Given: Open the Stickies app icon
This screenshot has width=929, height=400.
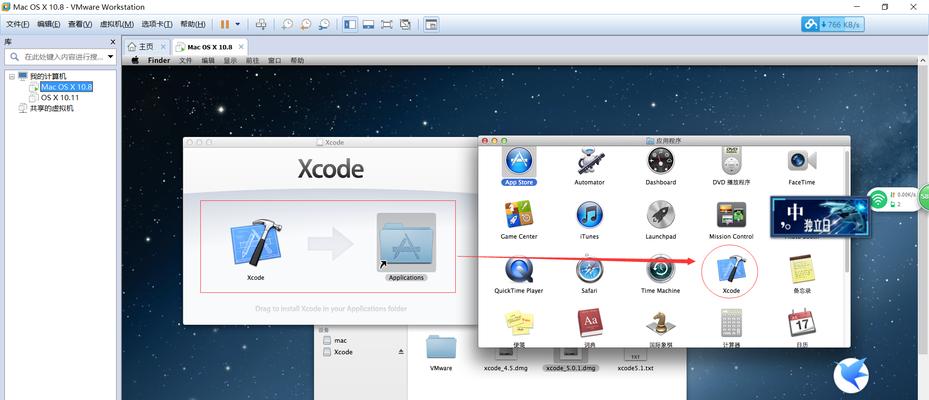Looking at the screenshot, I should (519, 324).
